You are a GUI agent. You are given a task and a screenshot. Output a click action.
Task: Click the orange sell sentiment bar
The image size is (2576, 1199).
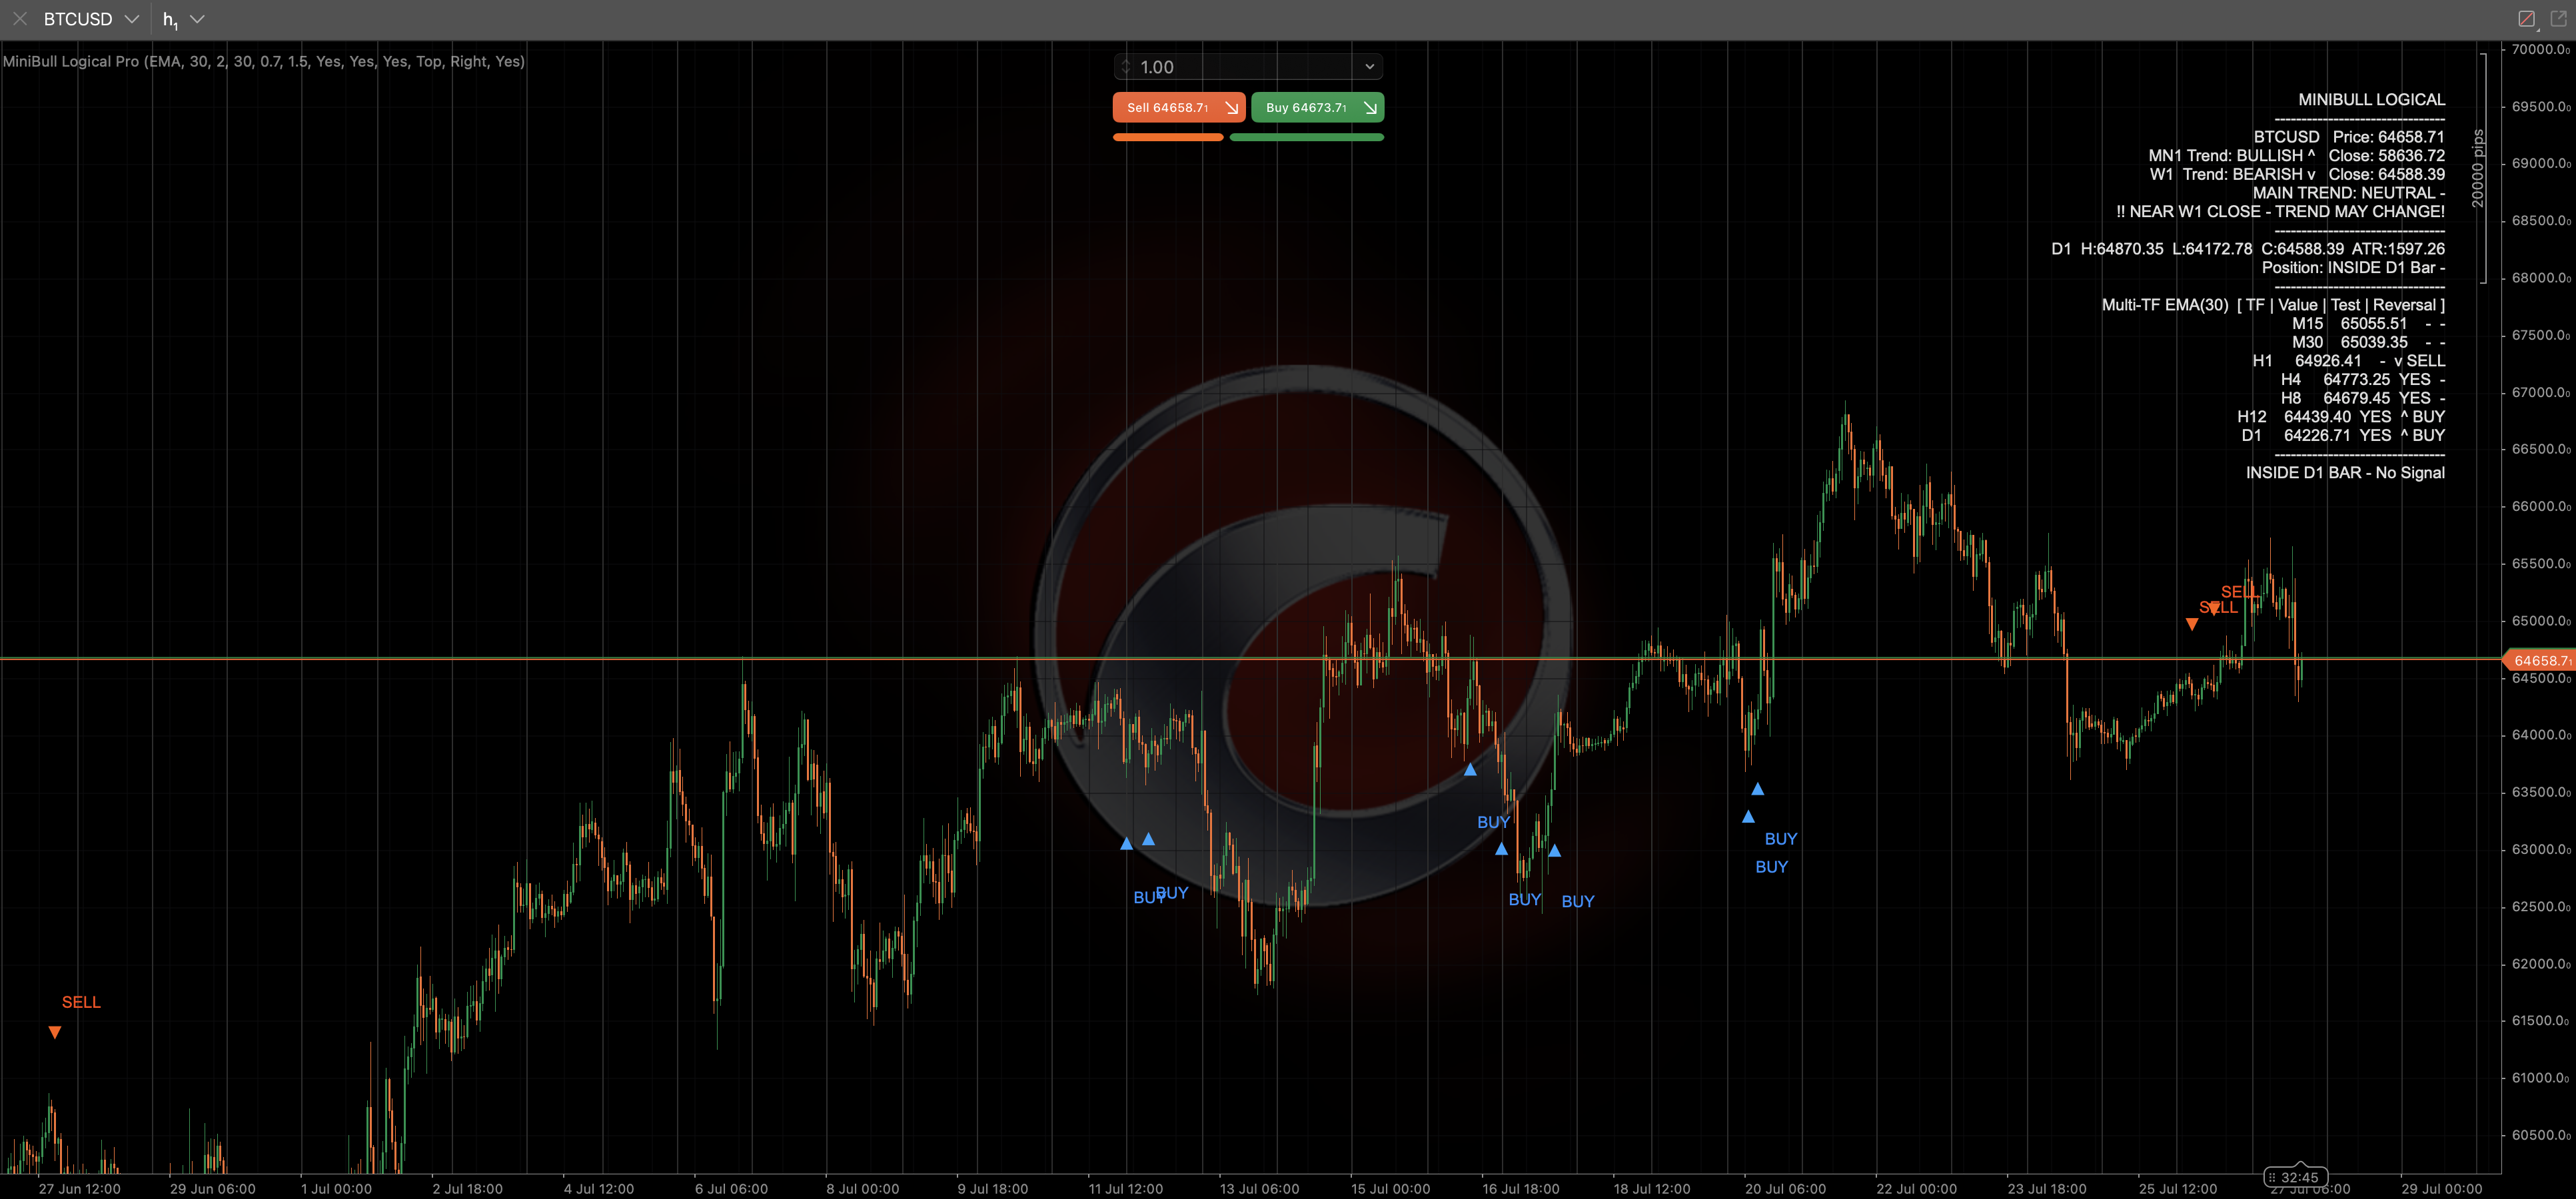[x=1168, y=137]
